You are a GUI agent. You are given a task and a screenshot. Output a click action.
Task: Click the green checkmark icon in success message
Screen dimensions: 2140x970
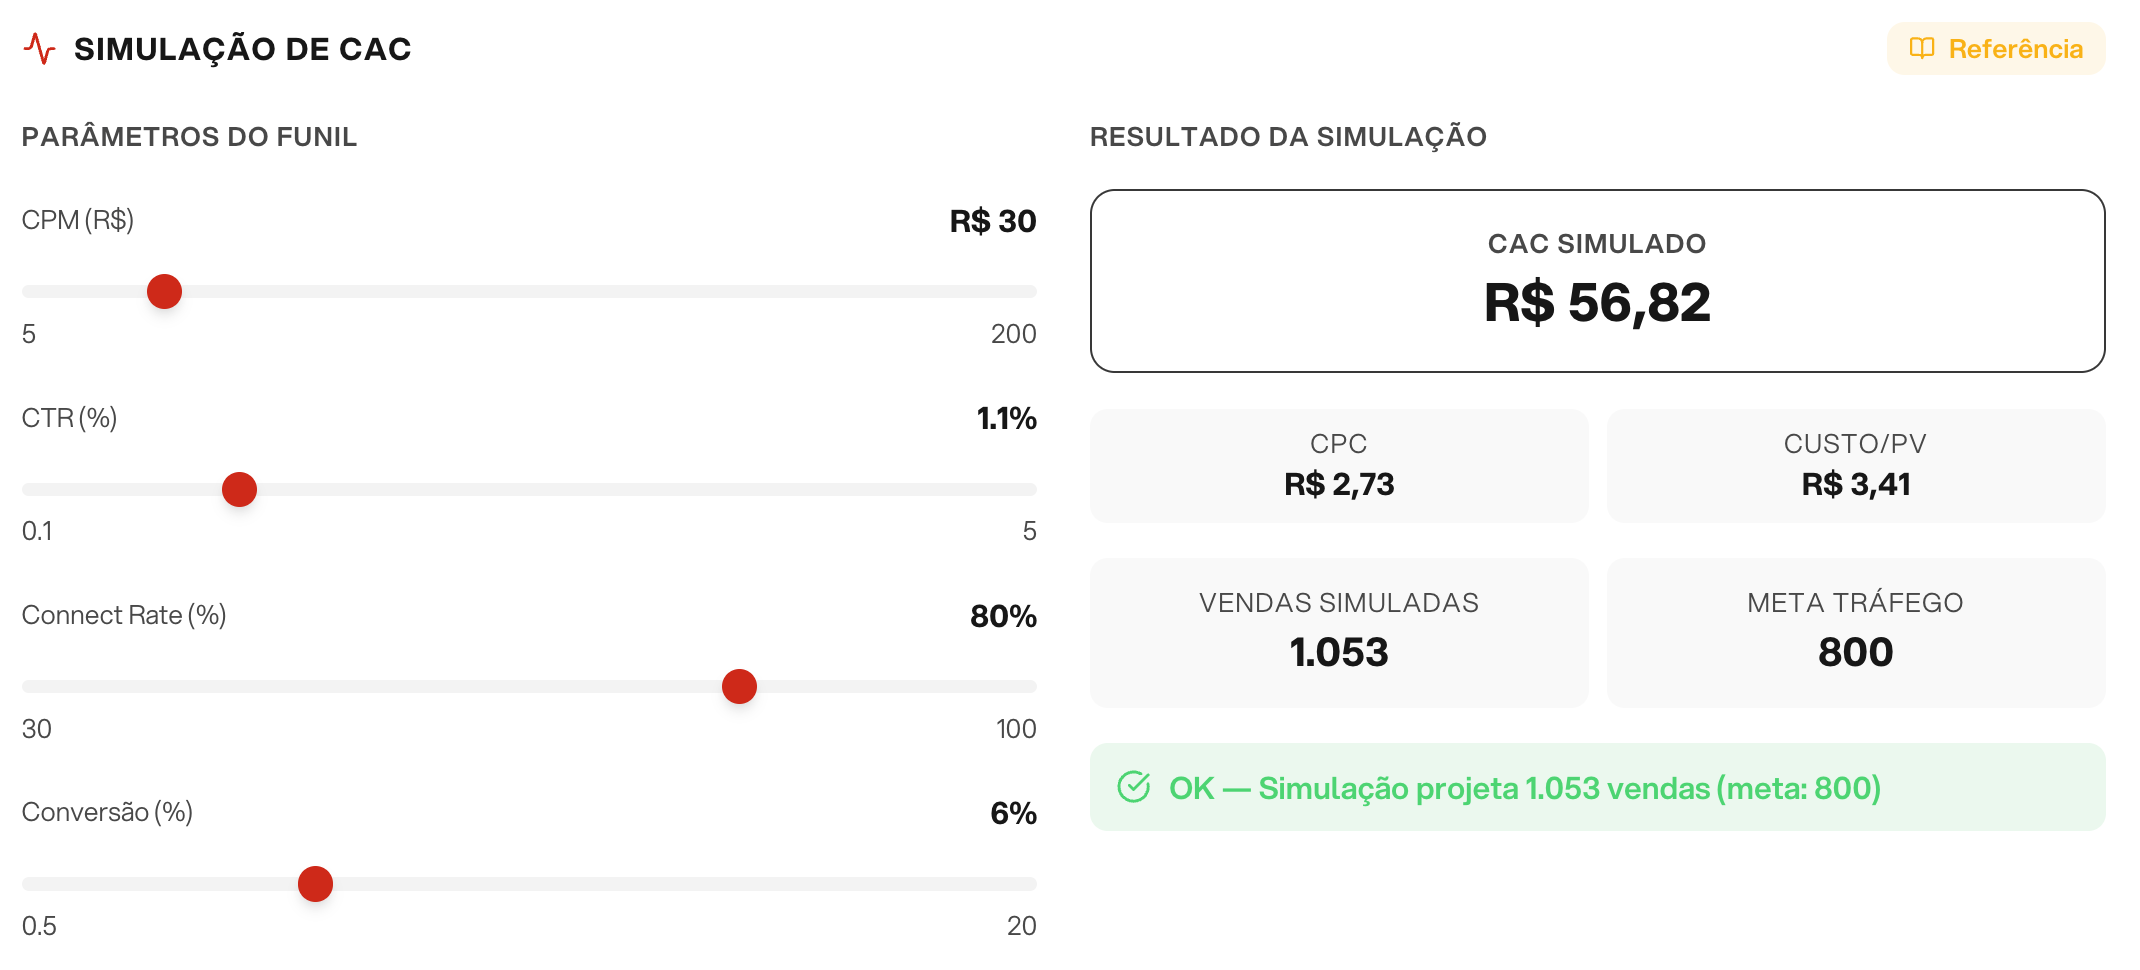click(x=1135, y=788)
